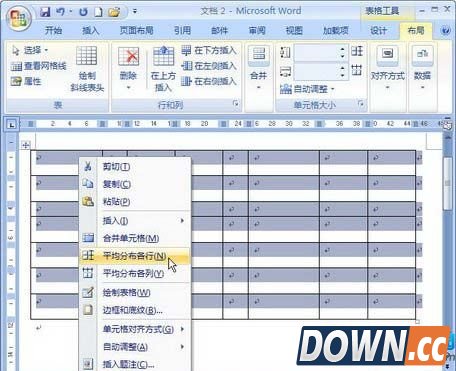Increase row height with up spinner

[x=343, y=49]
